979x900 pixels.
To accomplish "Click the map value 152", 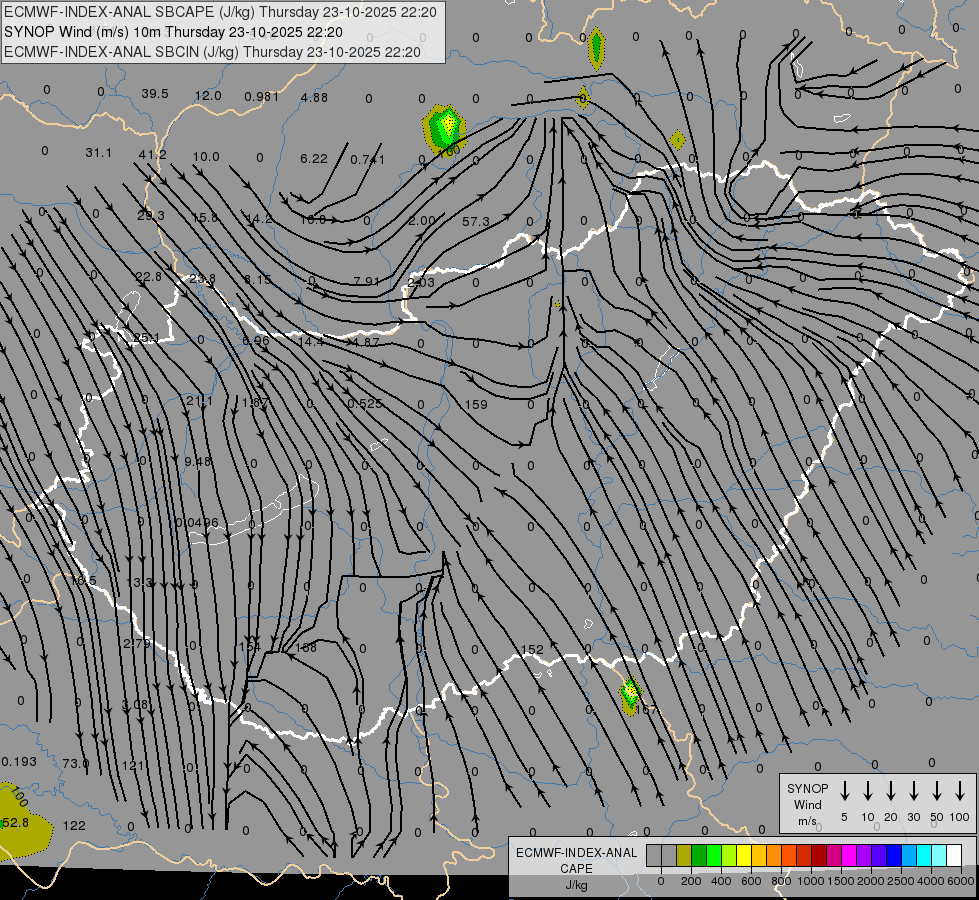I will tap(532, 650).
